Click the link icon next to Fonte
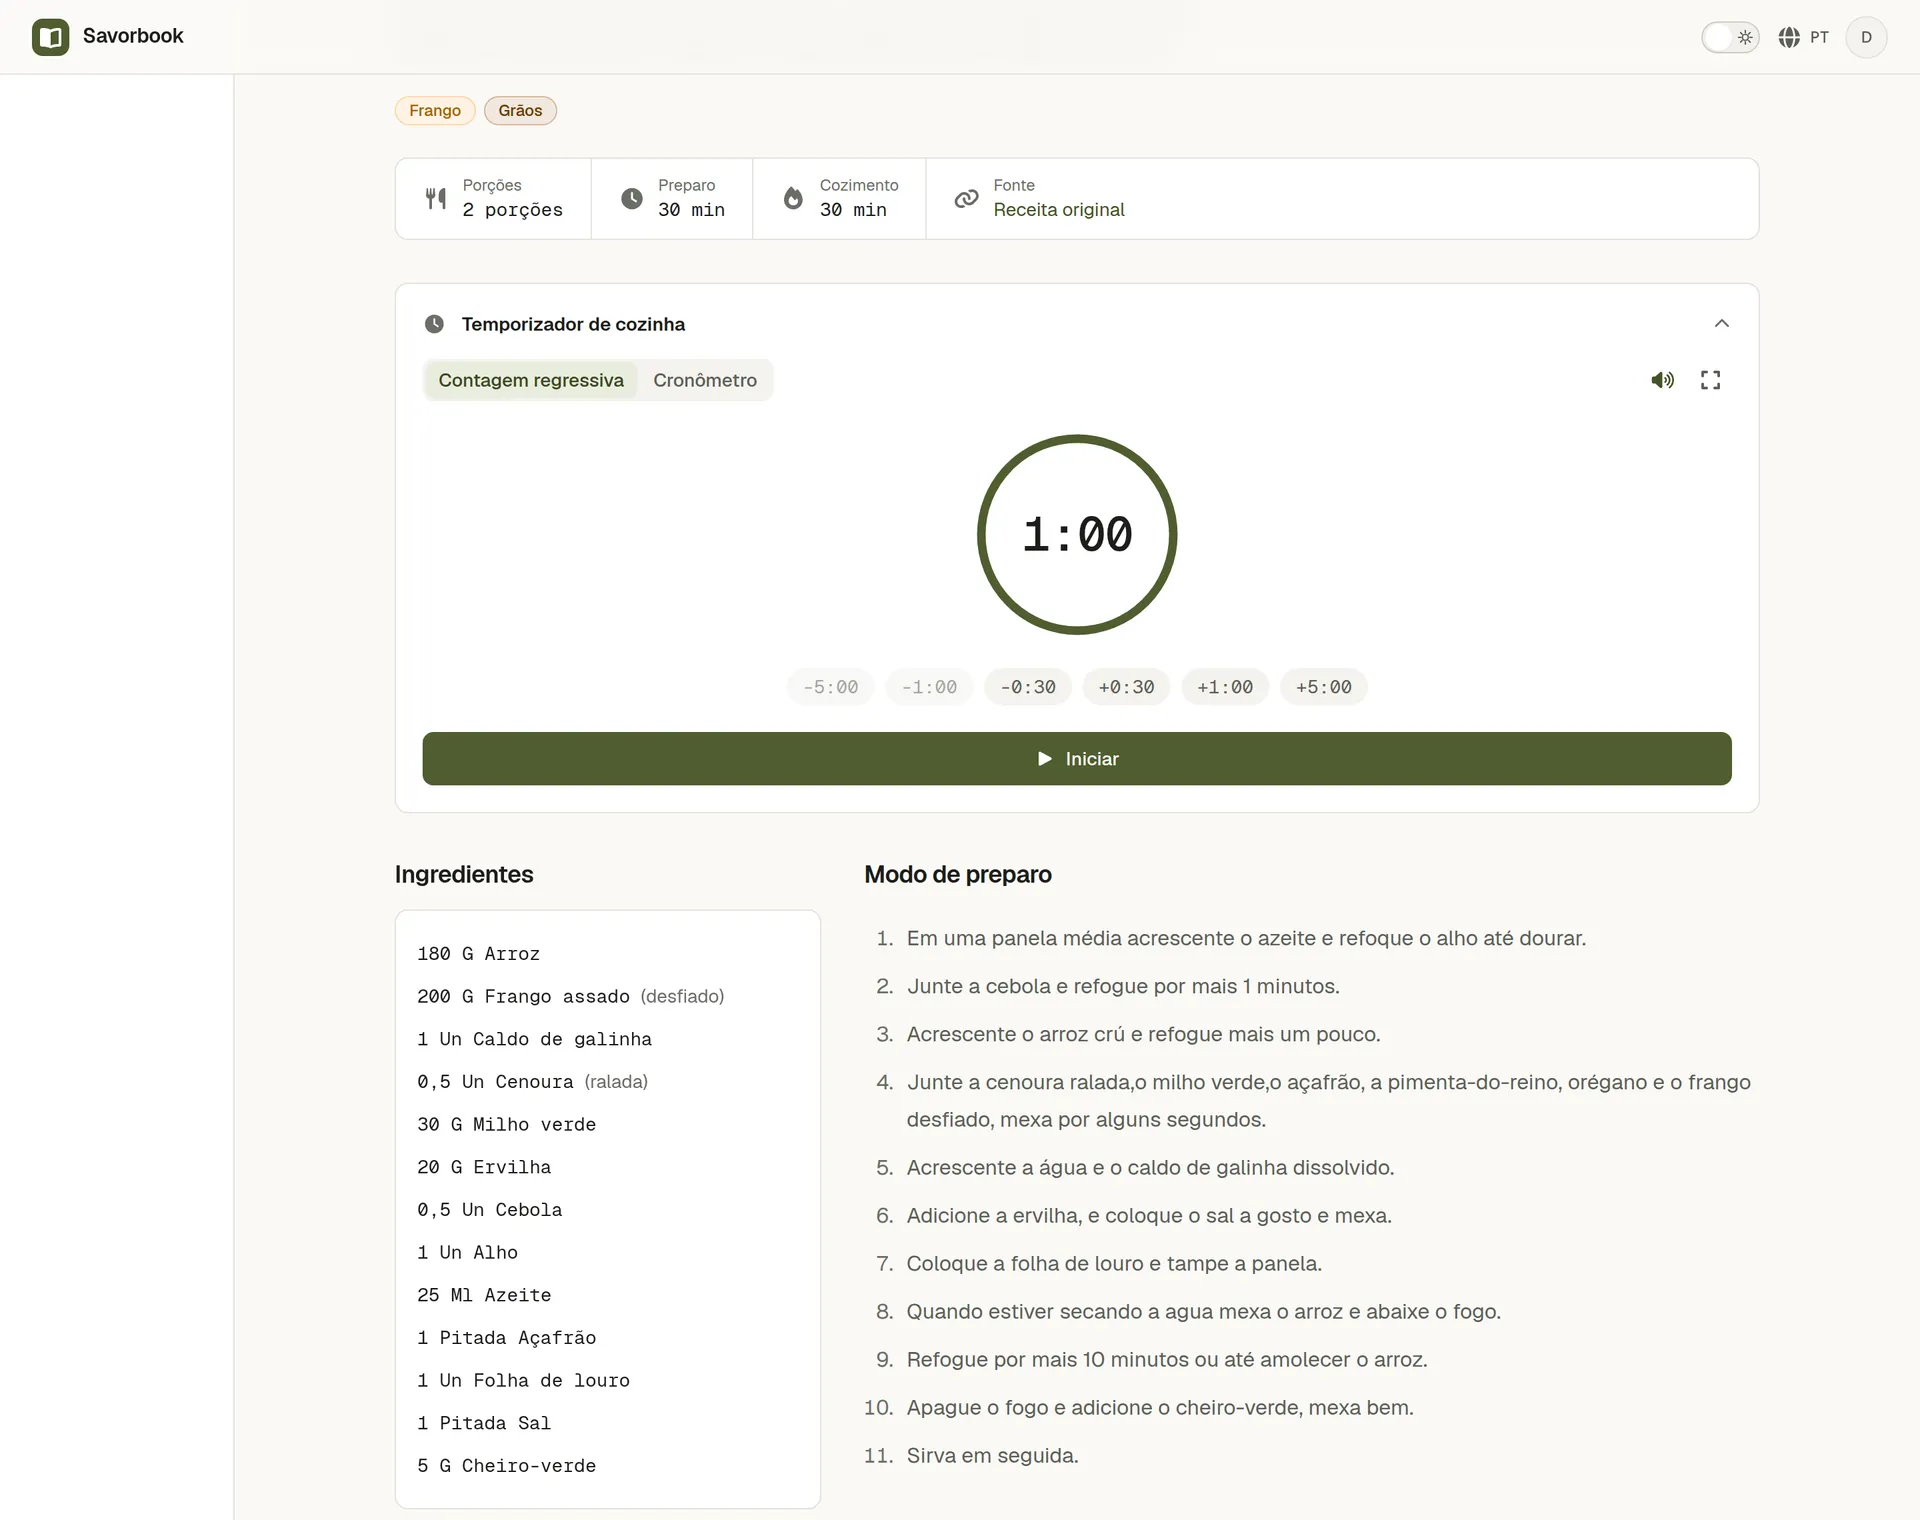The width and height of the screenshot is (1920, 1520). tap(966, 198)
